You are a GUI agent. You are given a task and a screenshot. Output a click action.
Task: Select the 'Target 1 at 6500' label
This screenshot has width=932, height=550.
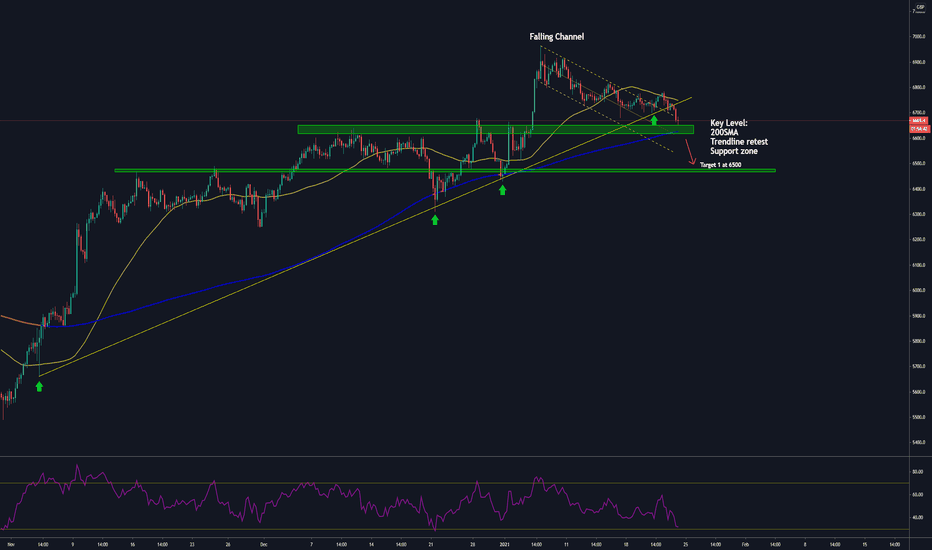[x=720, y=165]
